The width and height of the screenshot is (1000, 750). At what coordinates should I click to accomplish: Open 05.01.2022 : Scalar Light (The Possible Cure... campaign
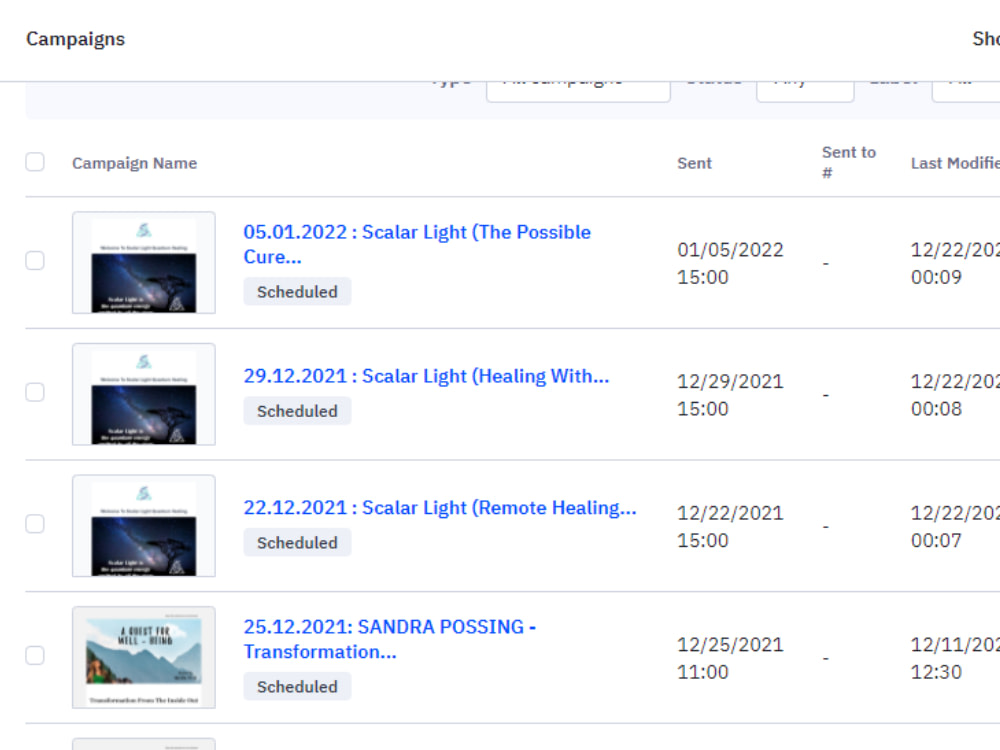click(x=417, y=244)
